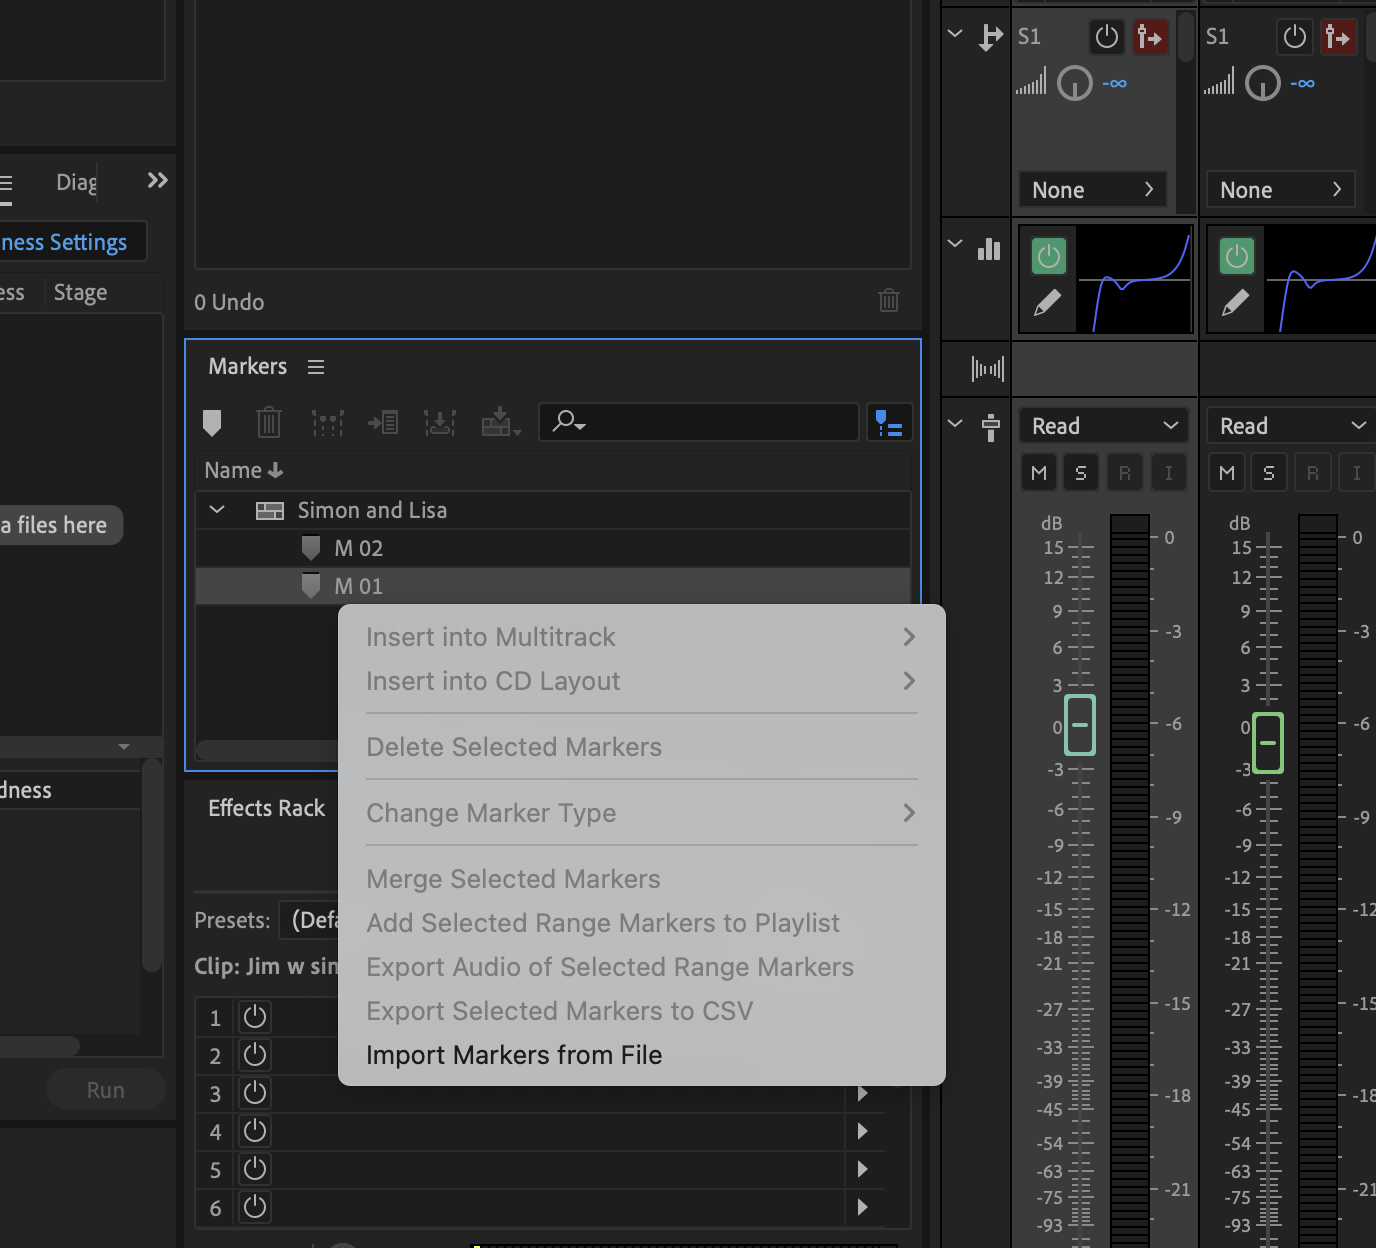The image size is (1376, 1248).
Task: Add a new marker with the flag icon
Action: pyautogui.click(x=212, y=422)
